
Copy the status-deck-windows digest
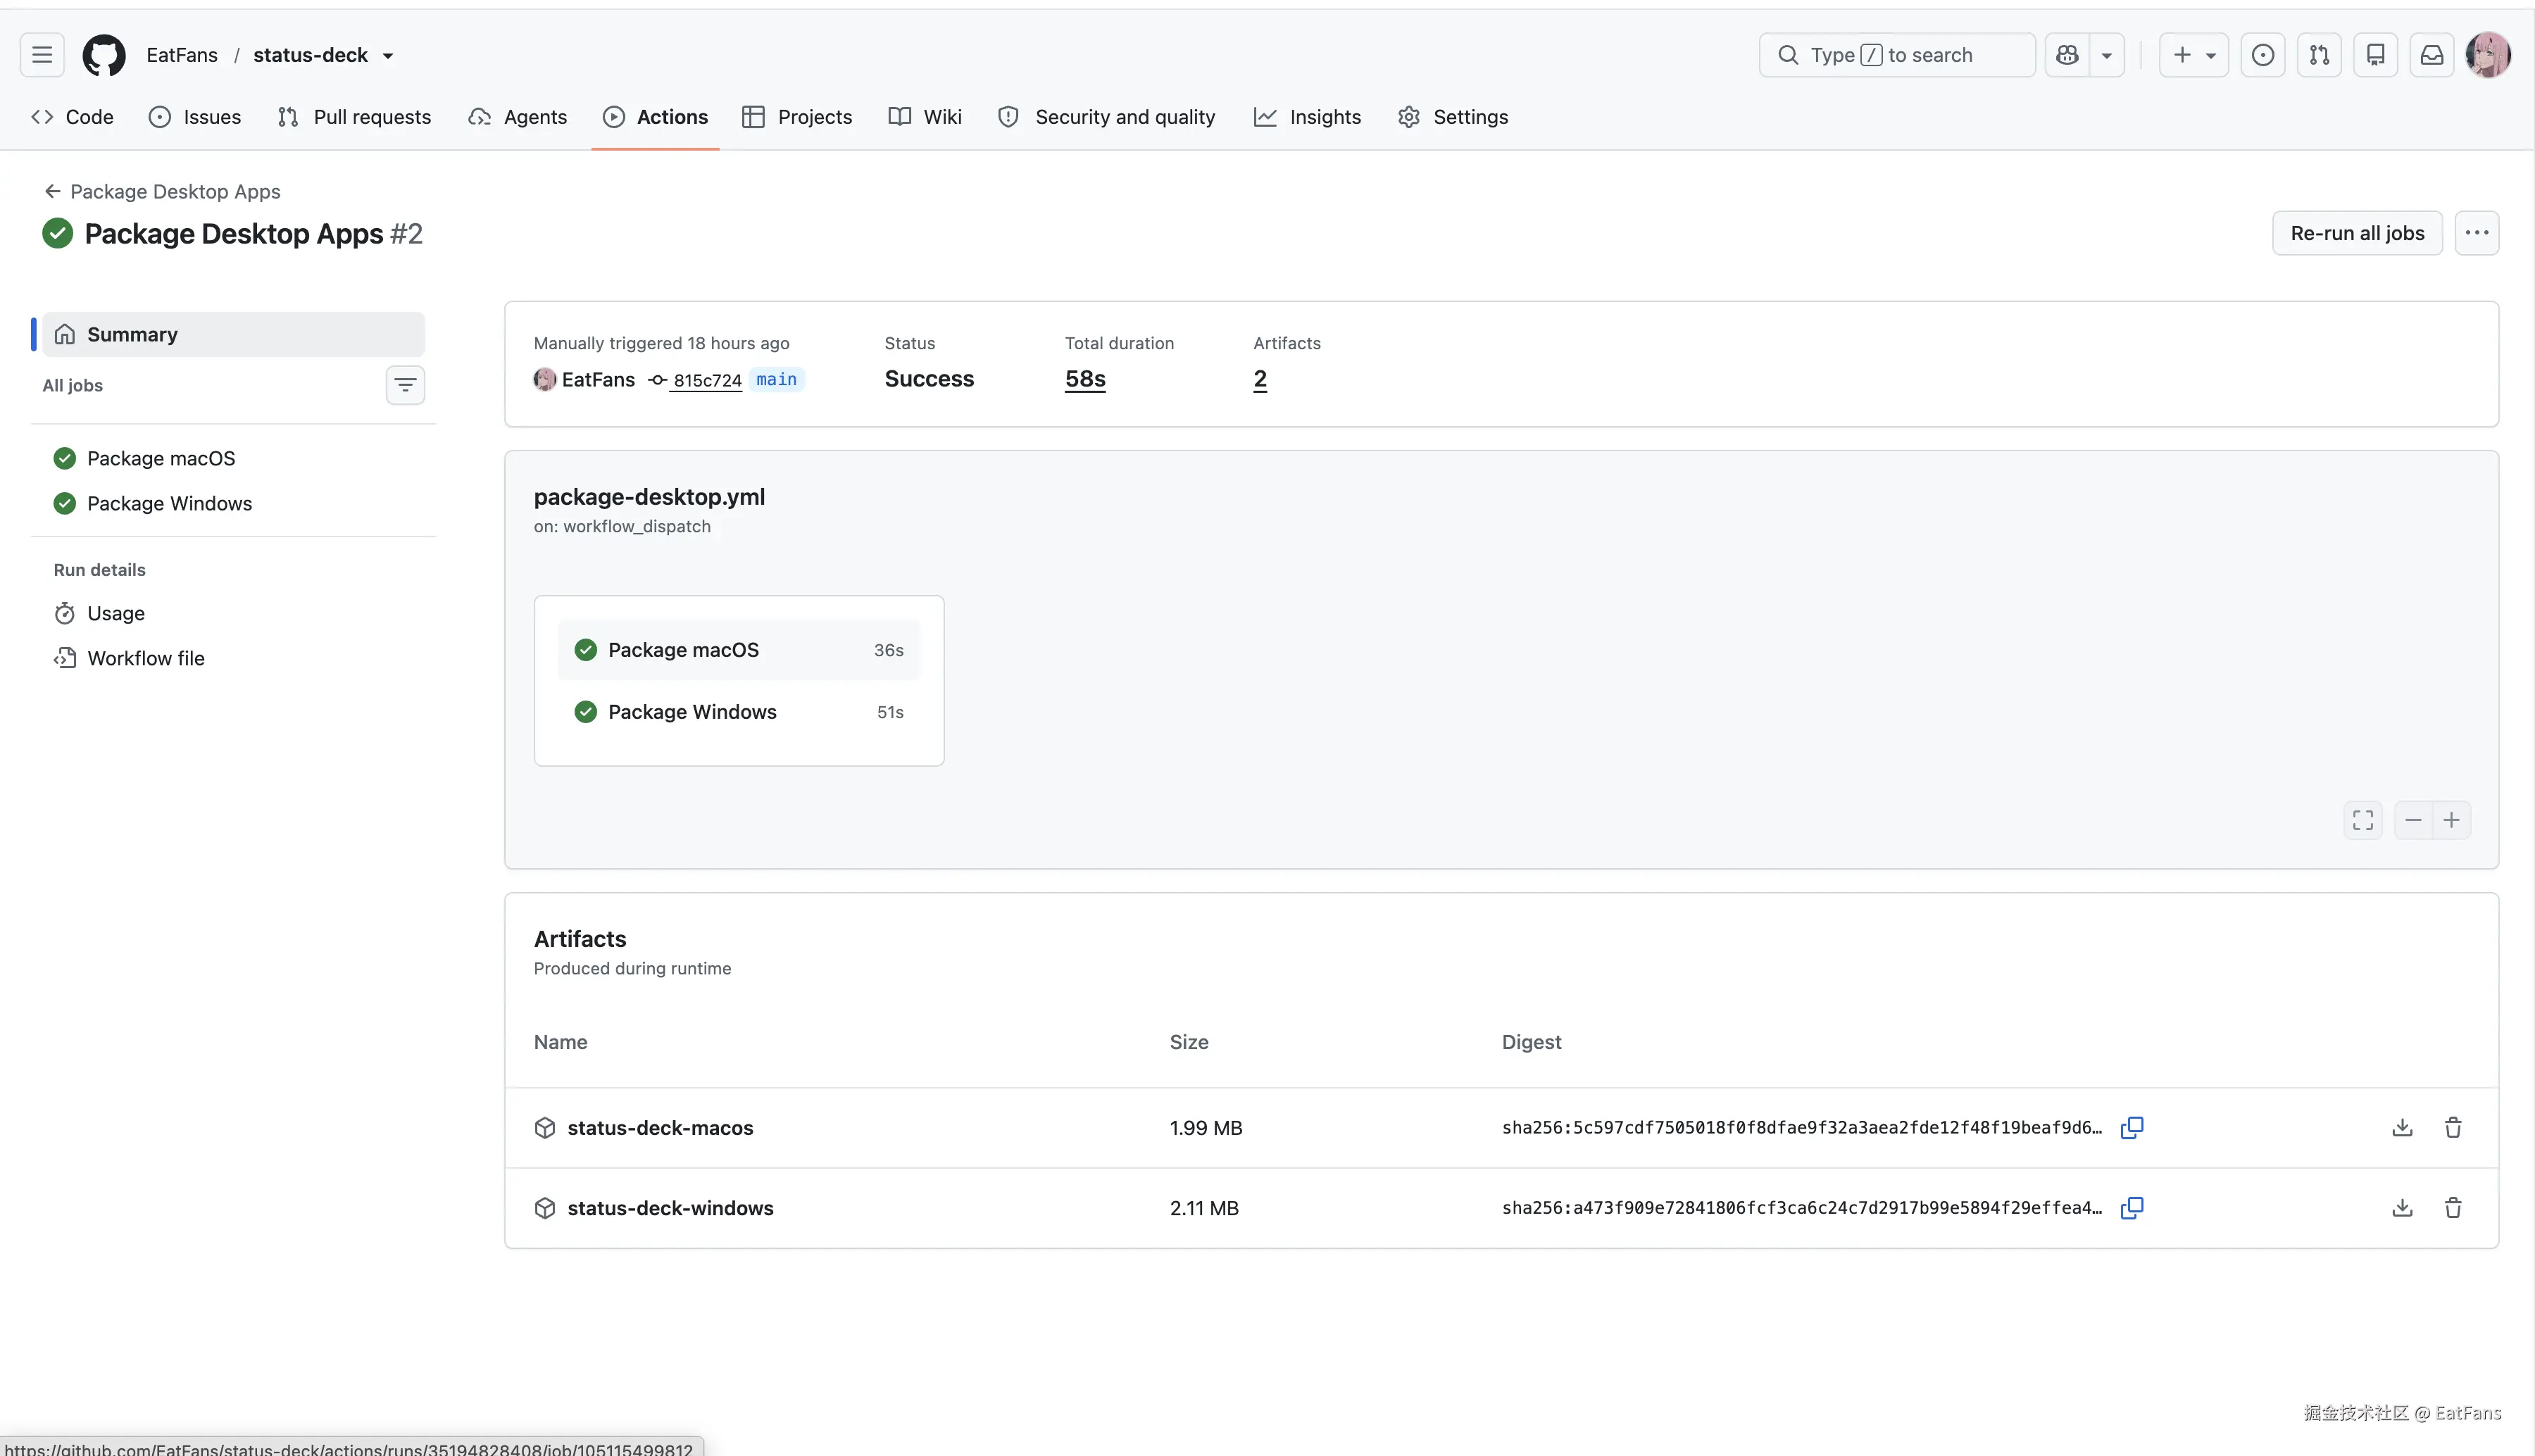2132,1207
